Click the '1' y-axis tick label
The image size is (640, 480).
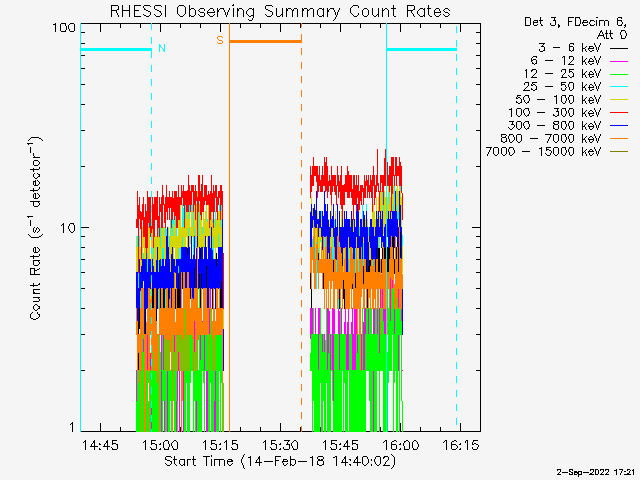click(x=72, y=427)
